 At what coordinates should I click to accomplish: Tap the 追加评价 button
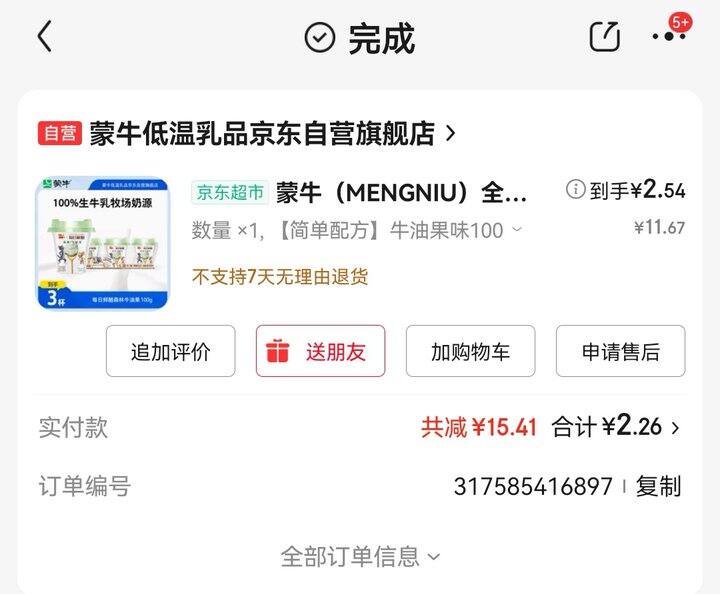tap(170, 351)
